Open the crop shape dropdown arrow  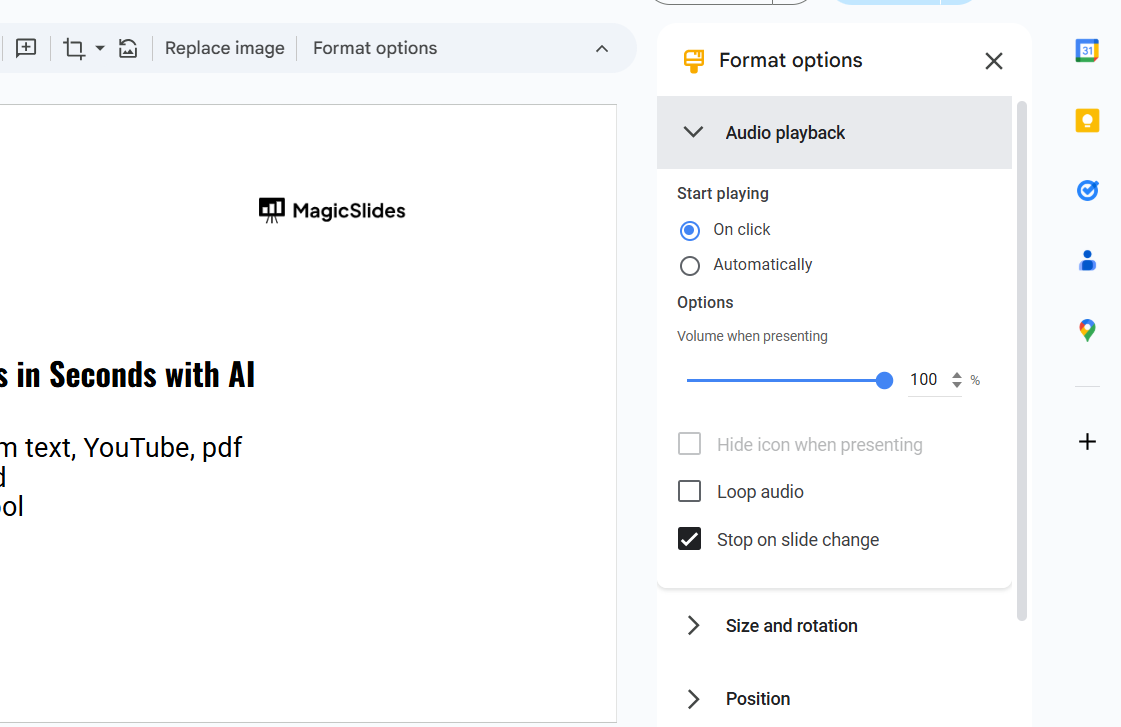click(100, 48)
